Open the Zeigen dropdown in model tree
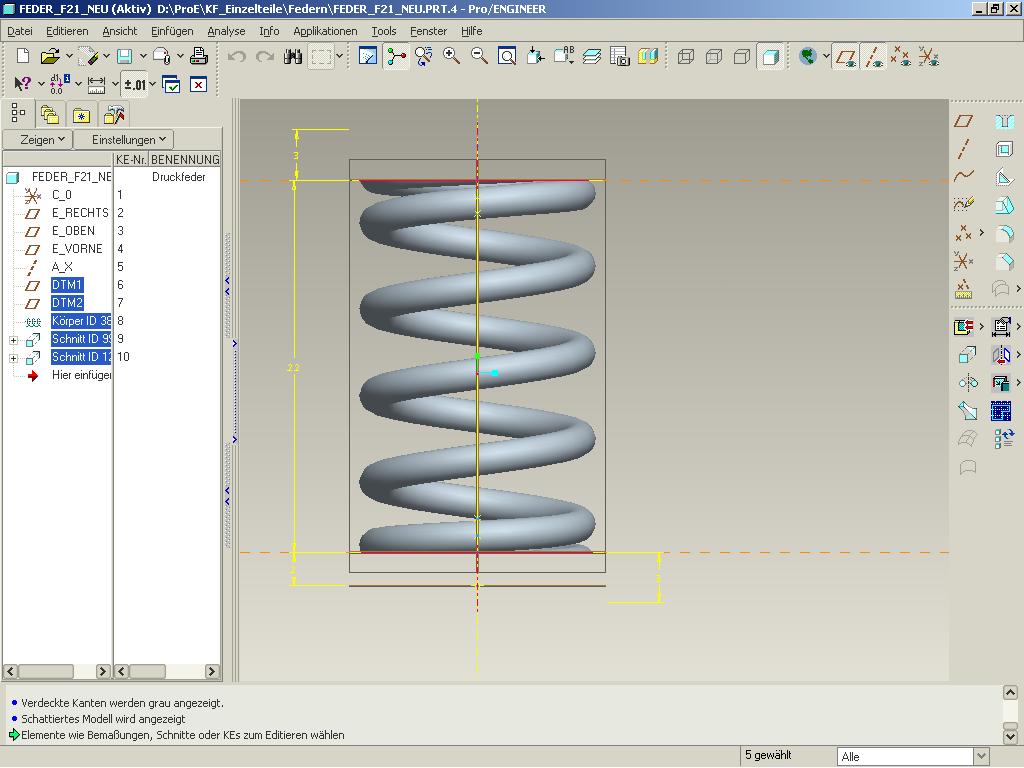 (44, 140)
